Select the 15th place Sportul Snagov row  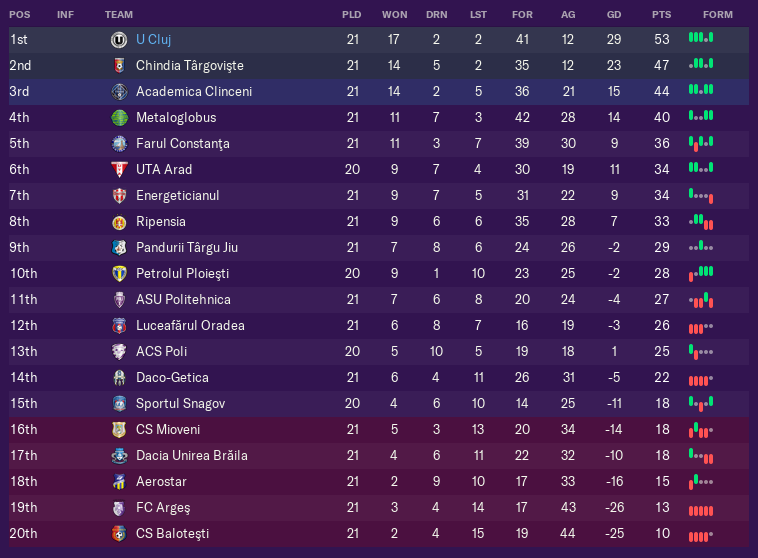point(379,404)
